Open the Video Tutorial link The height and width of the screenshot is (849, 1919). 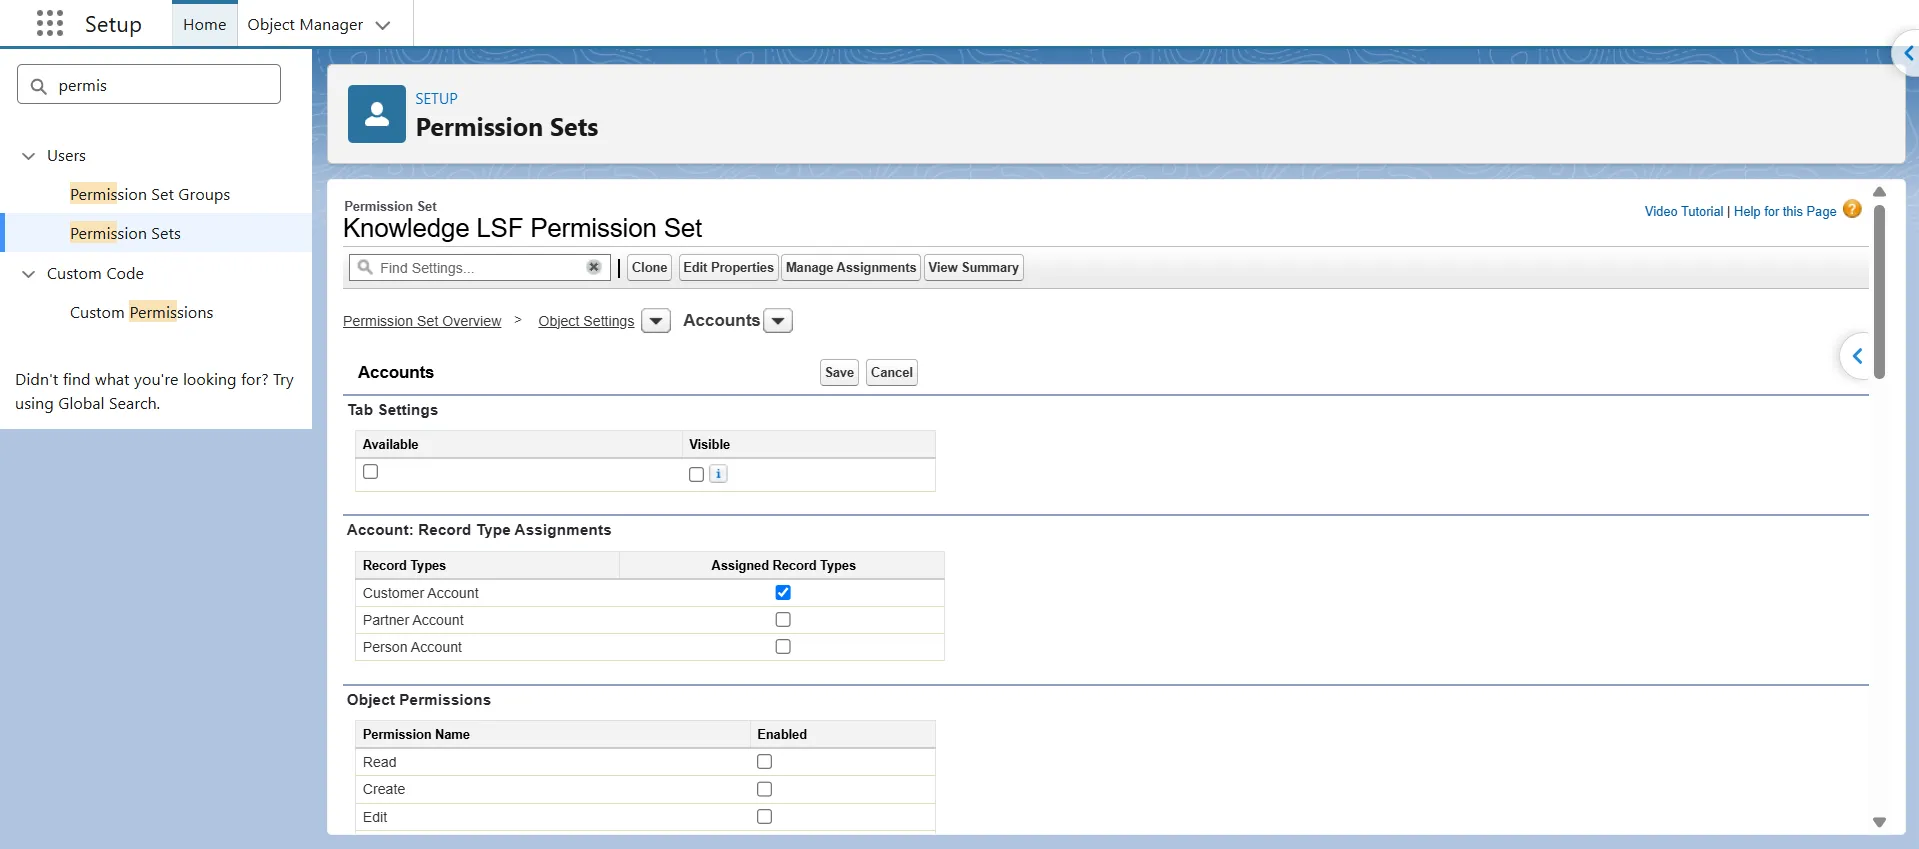click(x=1684, y=211)
